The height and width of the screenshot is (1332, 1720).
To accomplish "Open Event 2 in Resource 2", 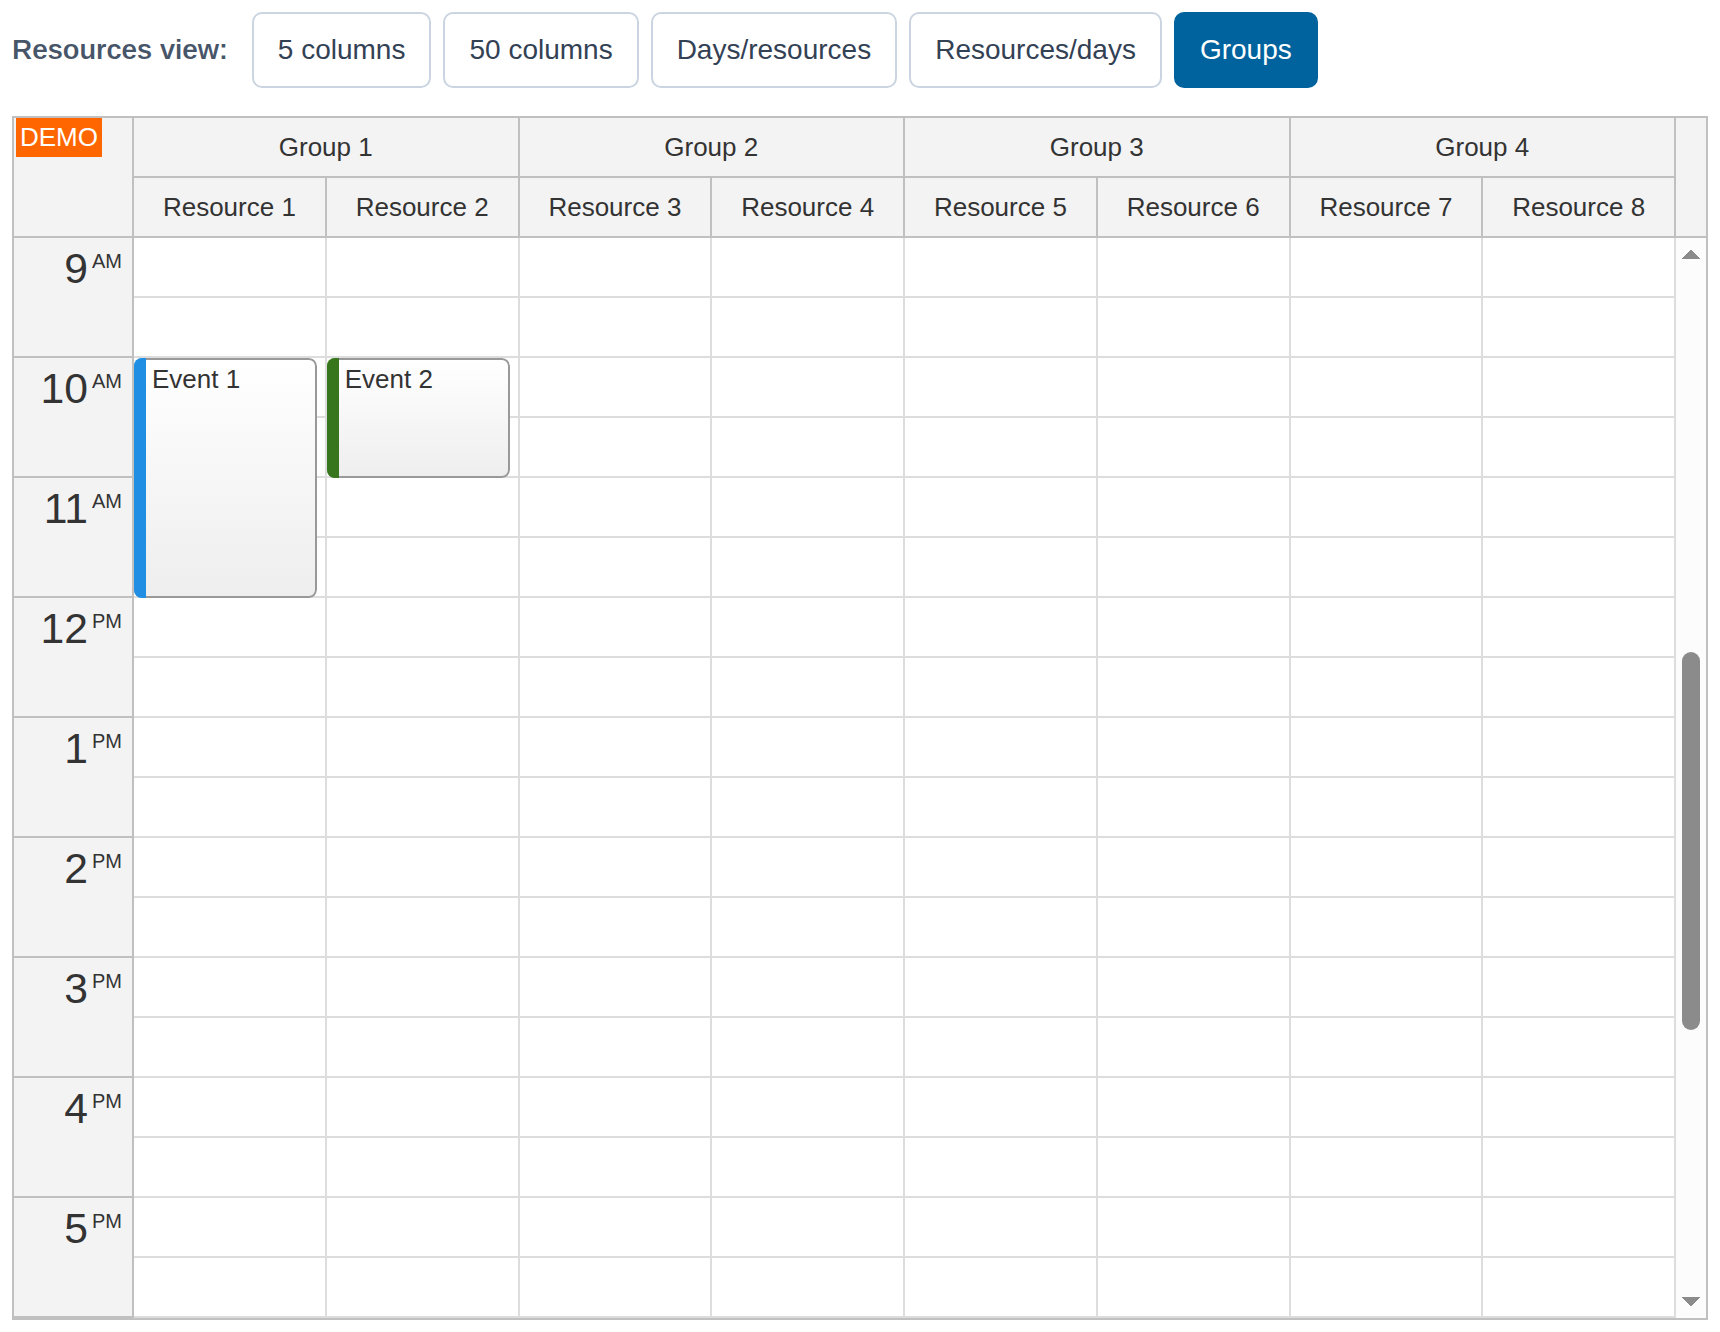I will point(418,418).
